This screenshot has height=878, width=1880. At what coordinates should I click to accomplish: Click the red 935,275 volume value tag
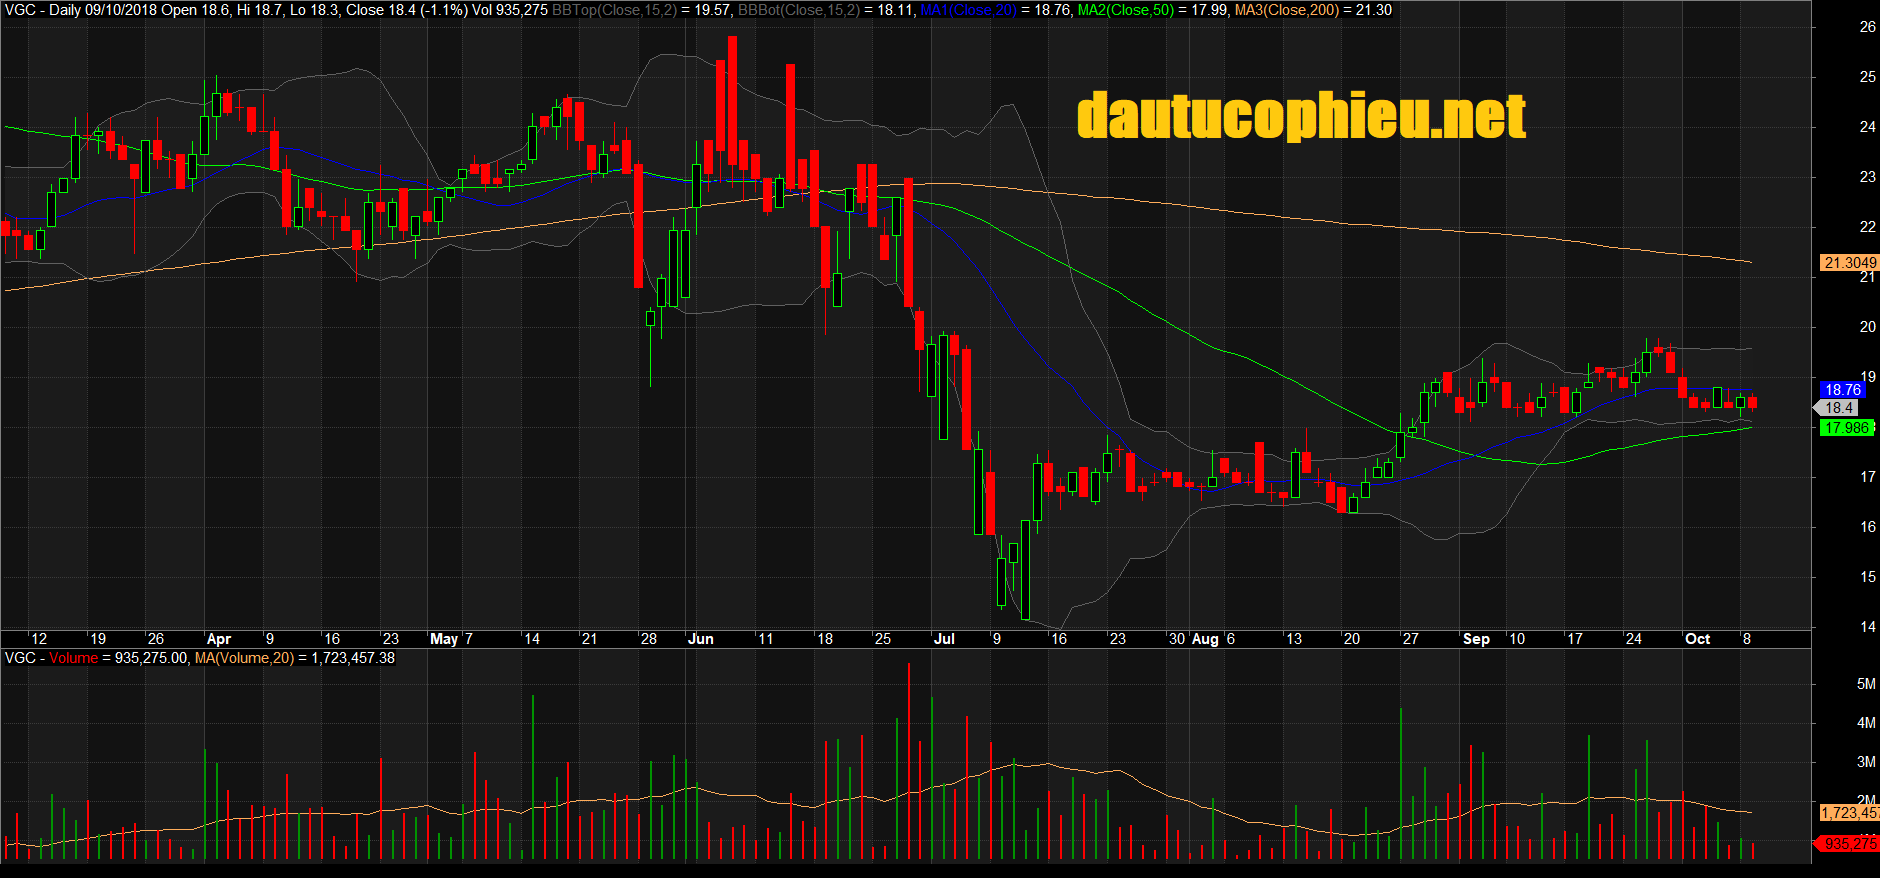click(x=1848, y=844)
